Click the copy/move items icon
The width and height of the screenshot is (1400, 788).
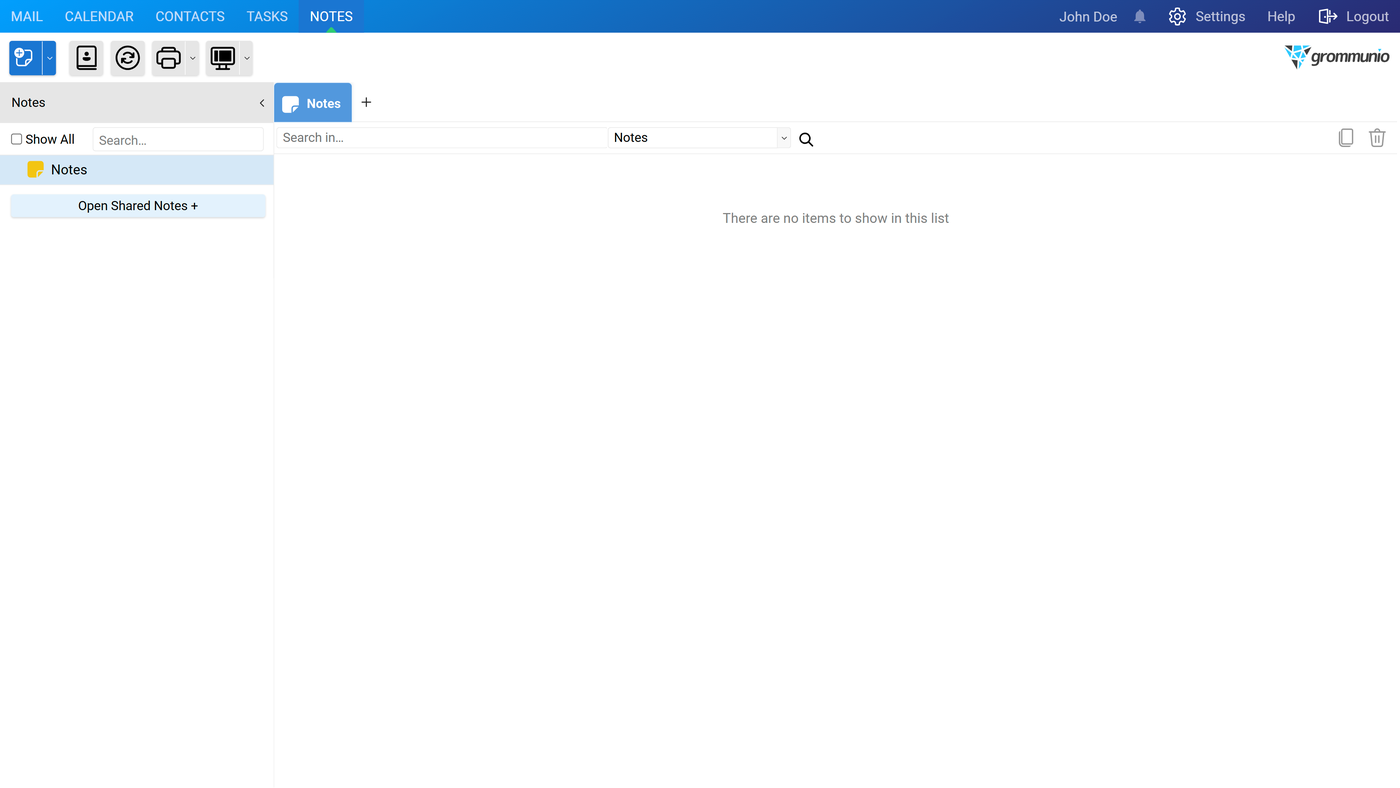(1346, 138)
